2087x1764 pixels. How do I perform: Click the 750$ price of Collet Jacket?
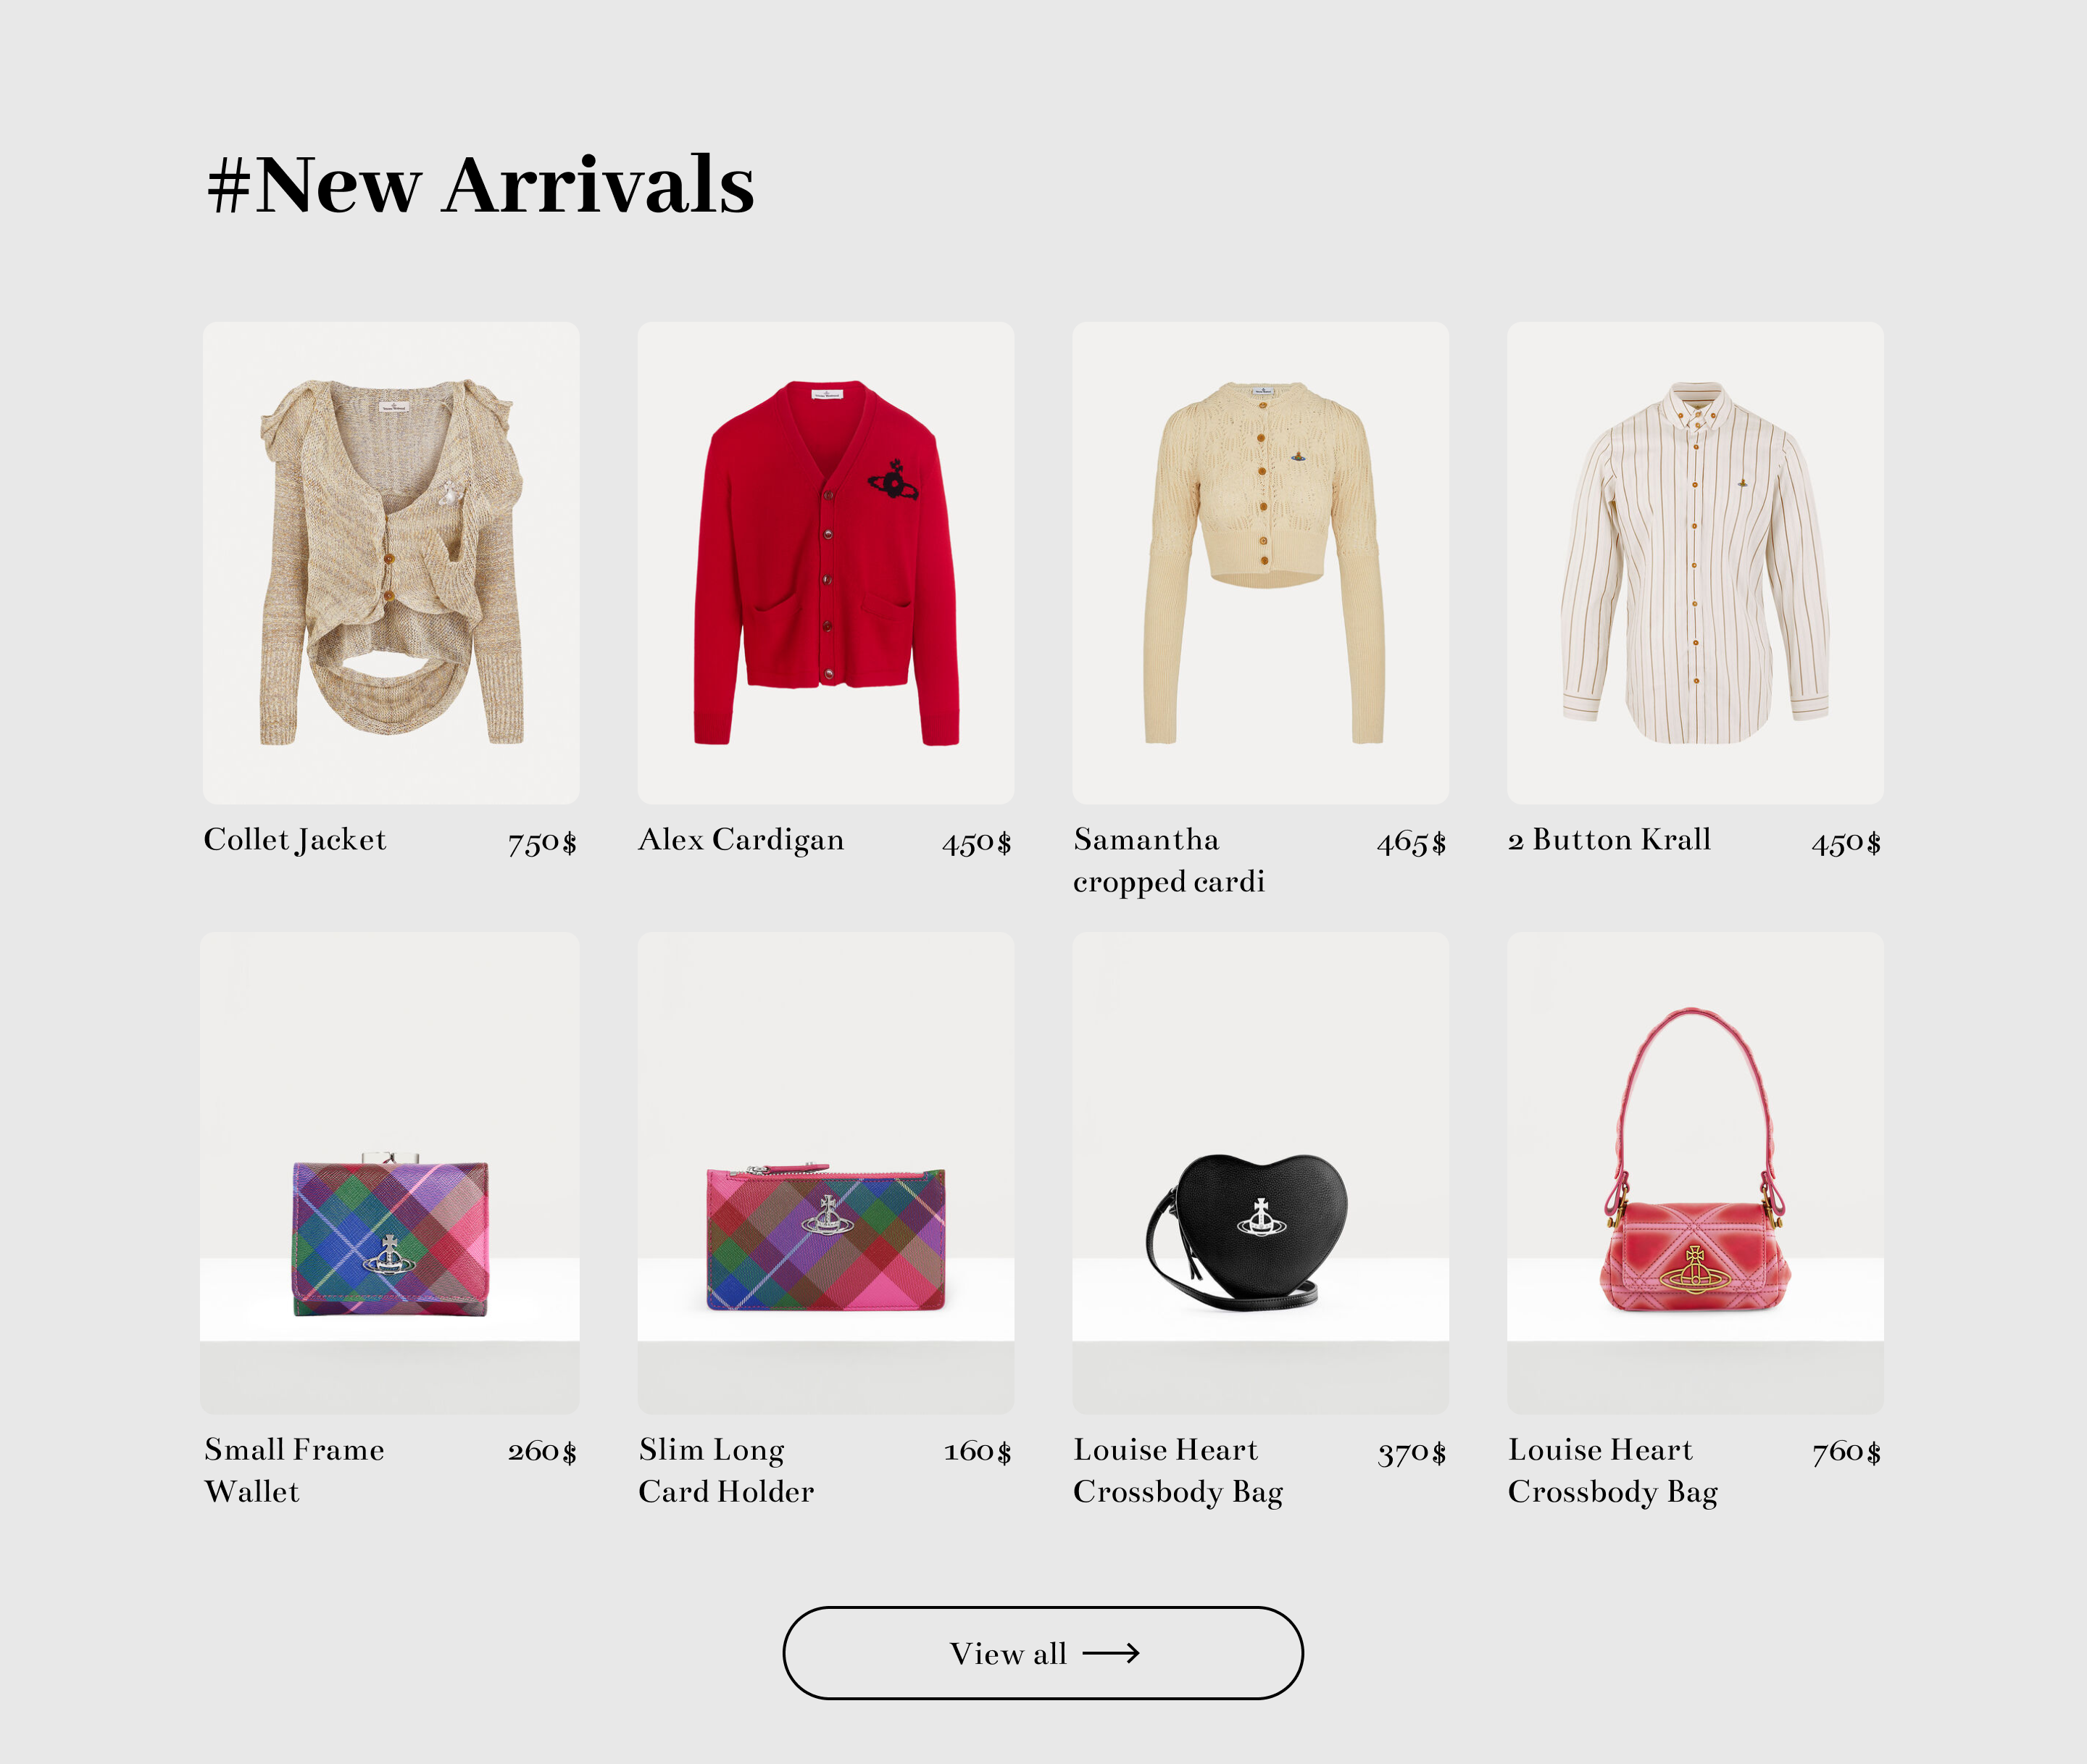click(542, 842)
